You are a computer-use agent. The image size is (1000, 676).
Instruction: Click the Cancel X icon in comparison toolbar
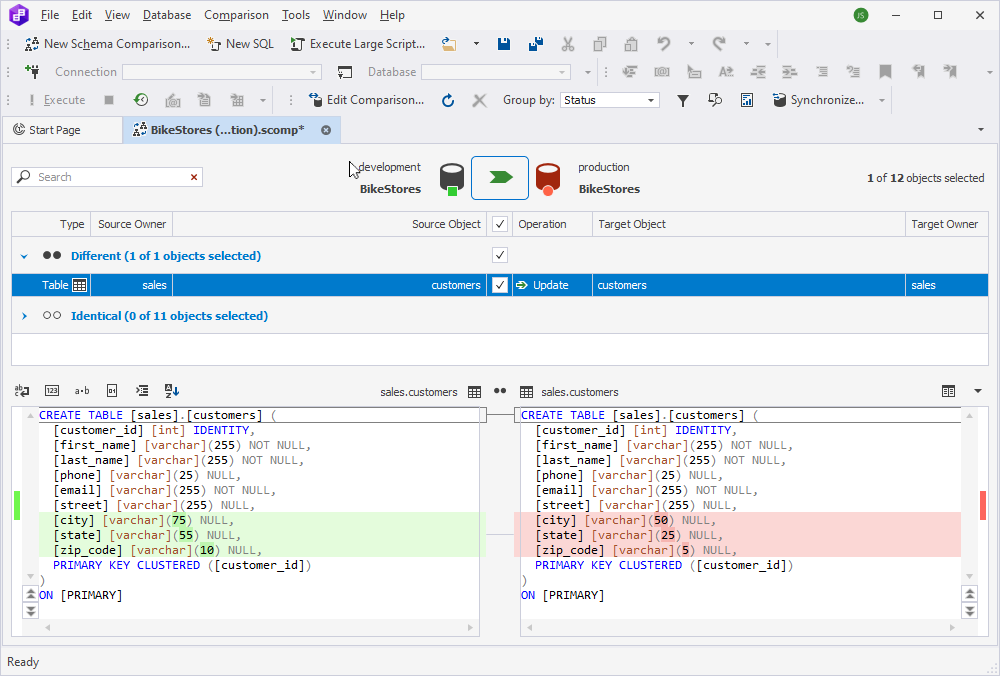pos(480,100)
